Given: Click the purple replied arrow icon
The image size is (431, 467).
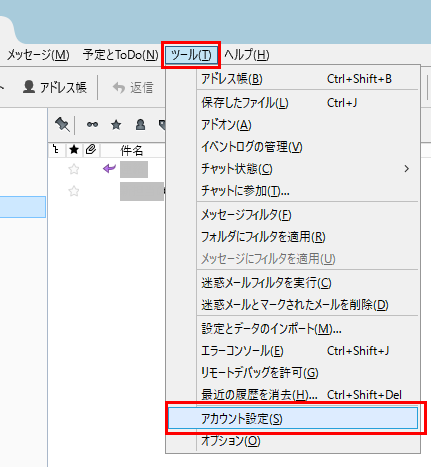Looking at the screenshot, I should coord(109,169).
